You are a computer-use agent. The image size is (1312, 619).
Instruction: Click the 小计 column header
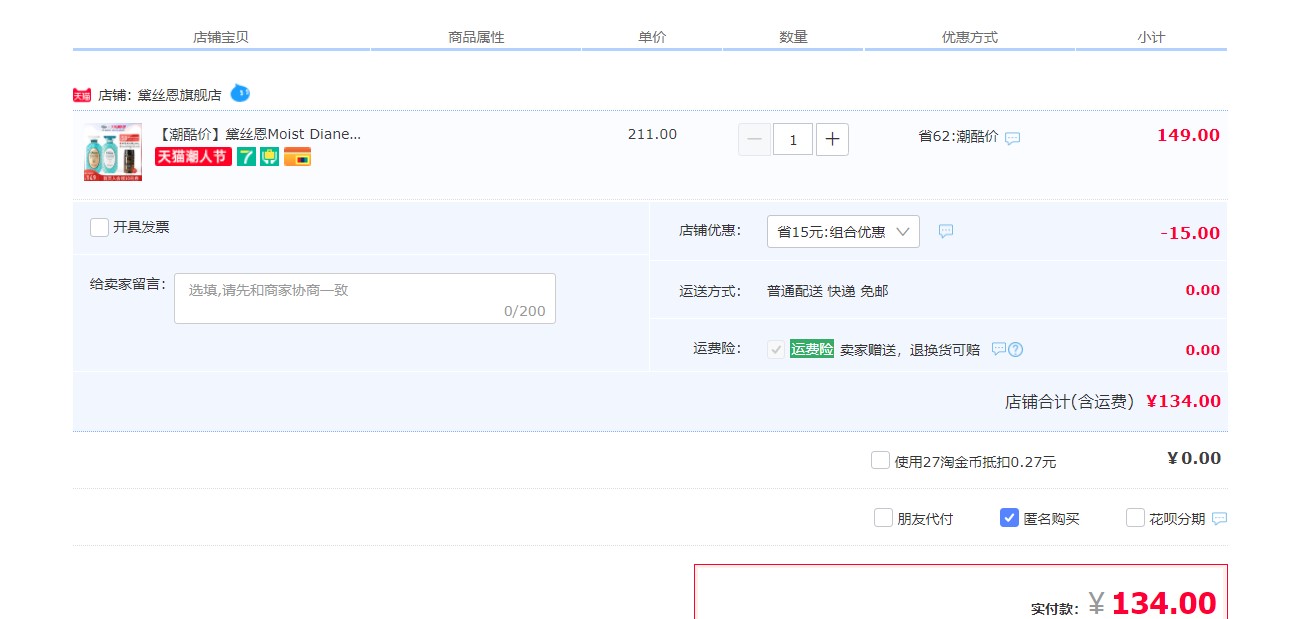(1151, 37)
